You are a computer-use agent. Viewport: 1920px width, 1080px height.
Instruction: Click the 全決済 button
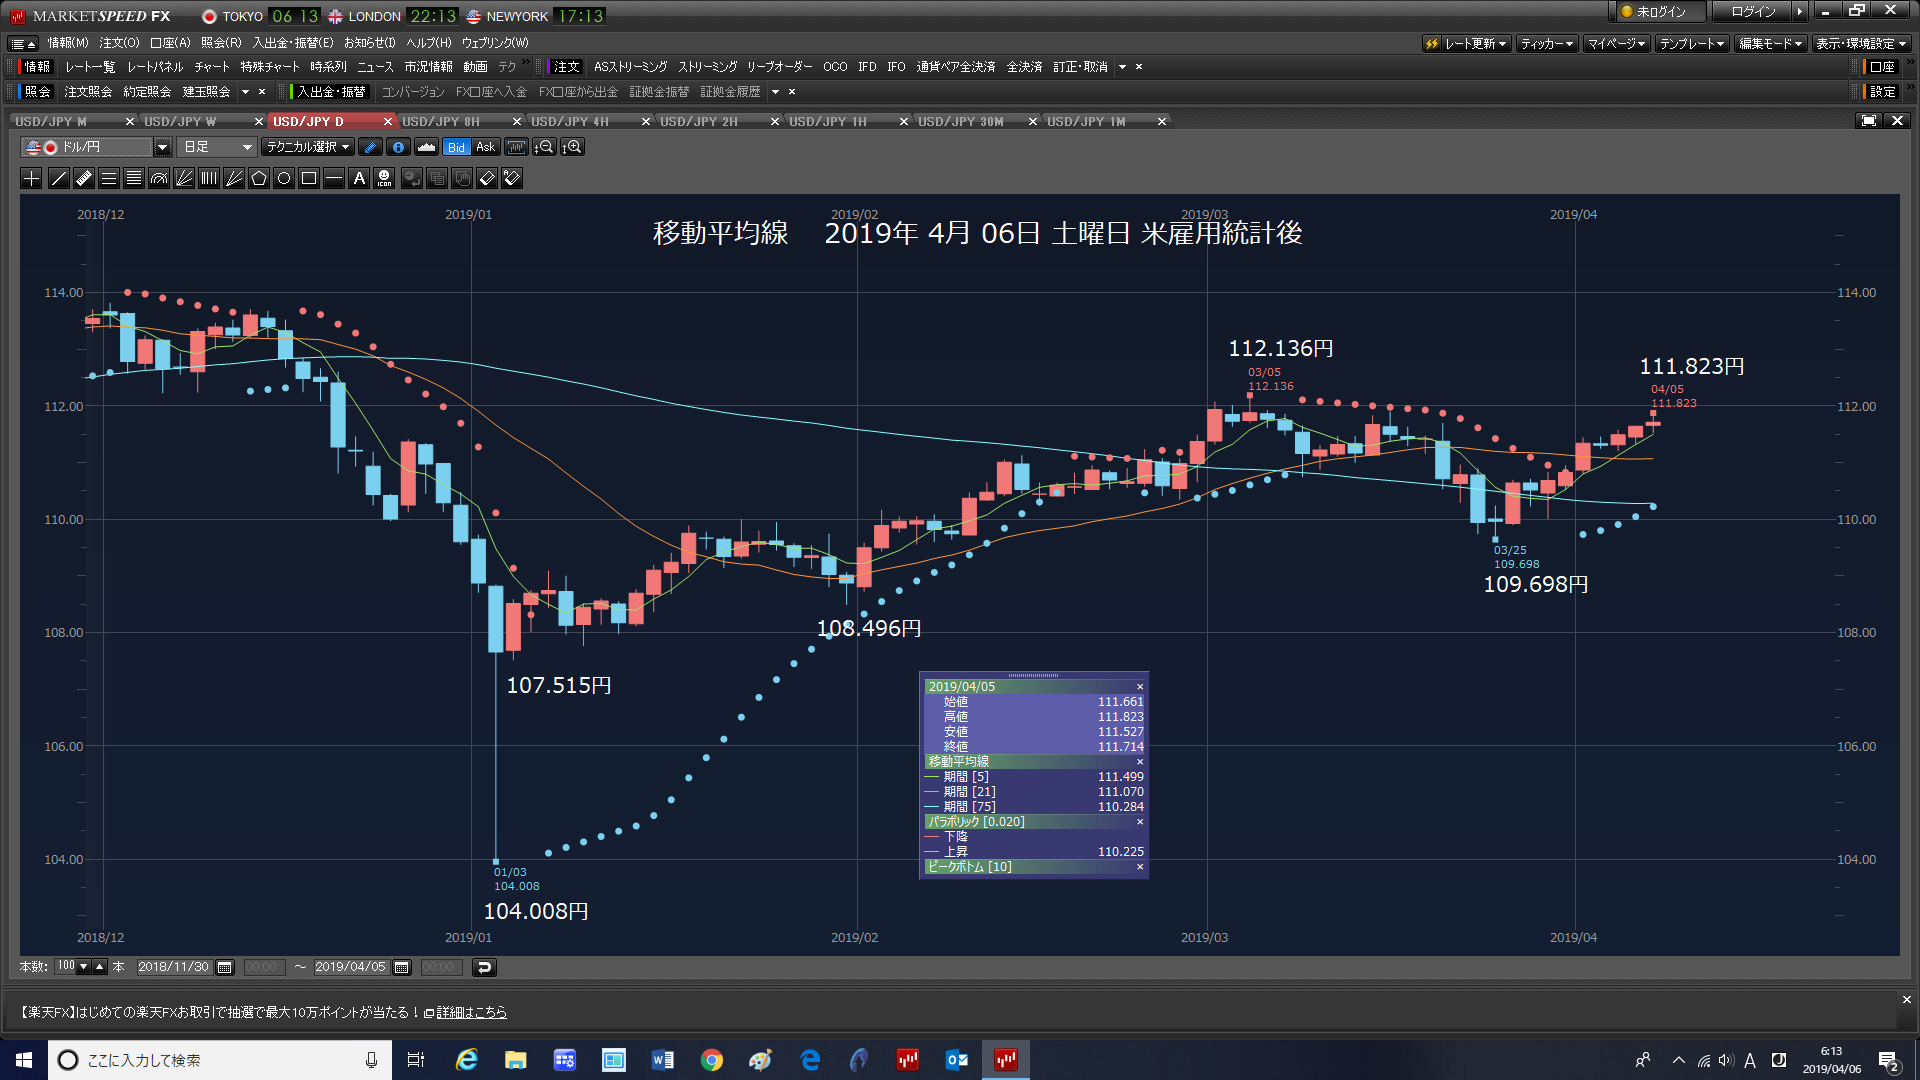[x=1024, y=67]
